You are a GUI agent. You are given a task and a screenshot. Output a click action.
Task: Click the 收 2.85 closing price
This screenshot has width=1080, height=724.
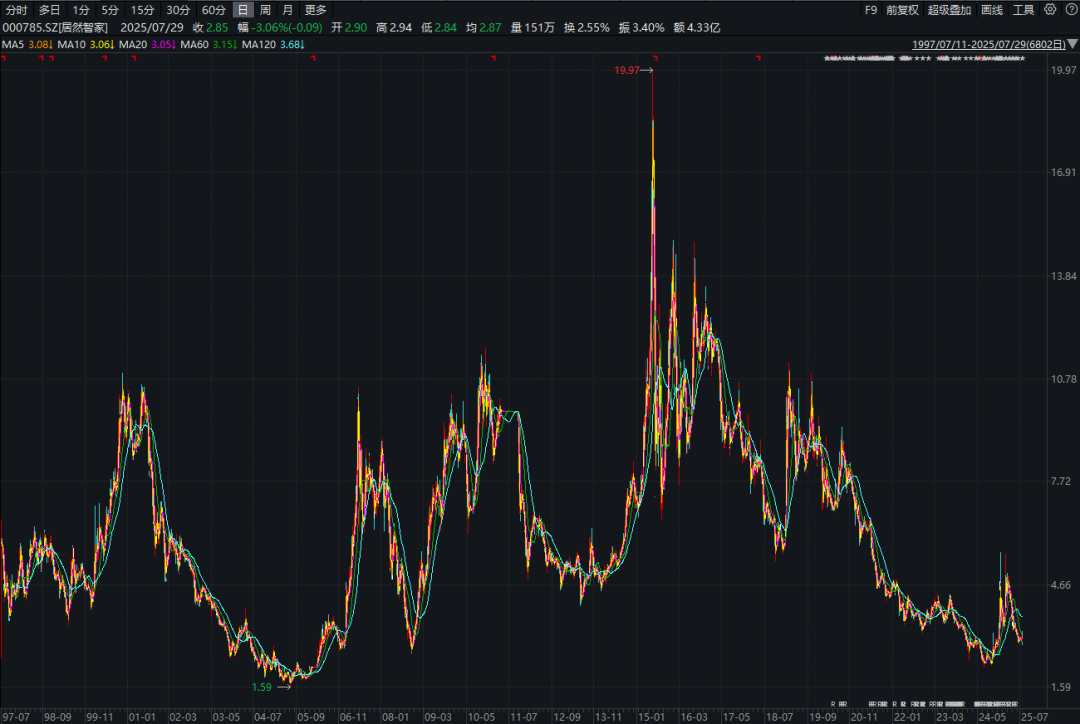[x=210, y=28]
